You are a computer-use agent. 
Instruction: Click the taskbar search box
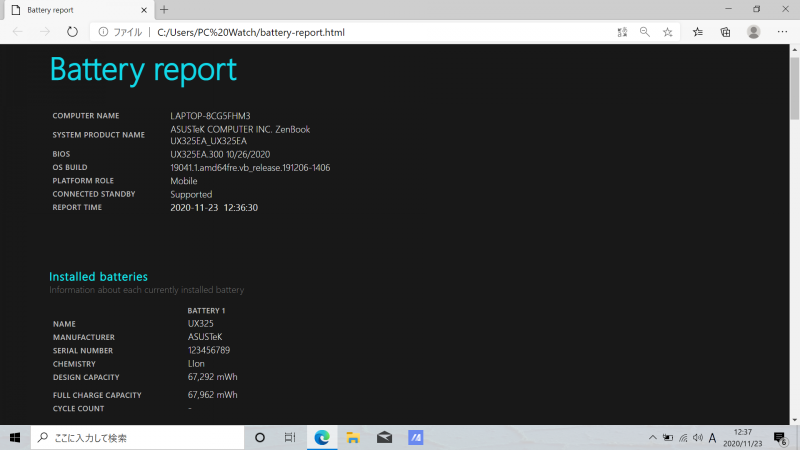click(x=137, y=438)
